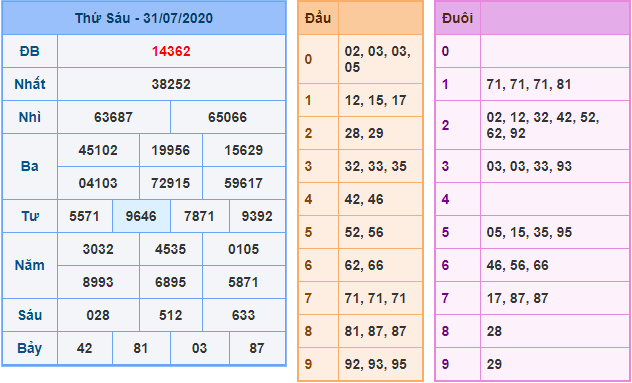Select Sáu prize number 633
This screenshot has height=383, width=632.
tap(243, 315)
